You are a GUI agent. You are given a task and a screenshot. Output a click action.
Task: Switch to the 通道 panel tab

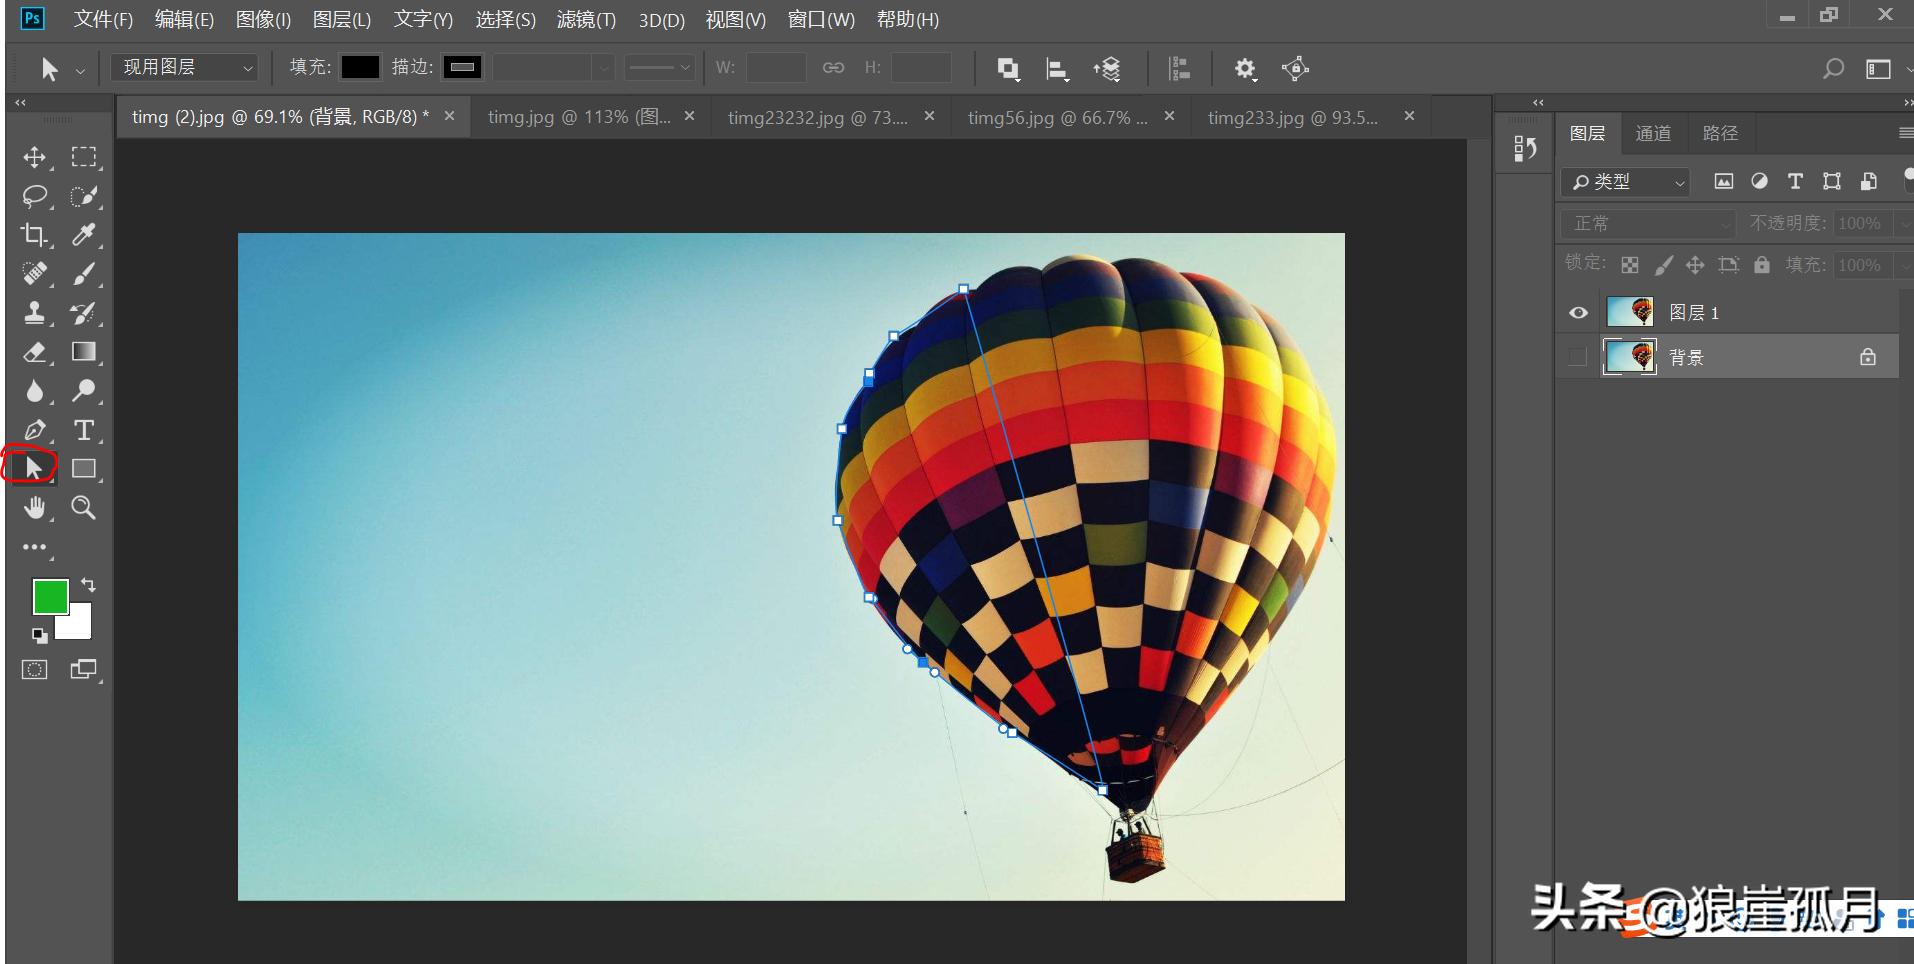point(1653,132)
